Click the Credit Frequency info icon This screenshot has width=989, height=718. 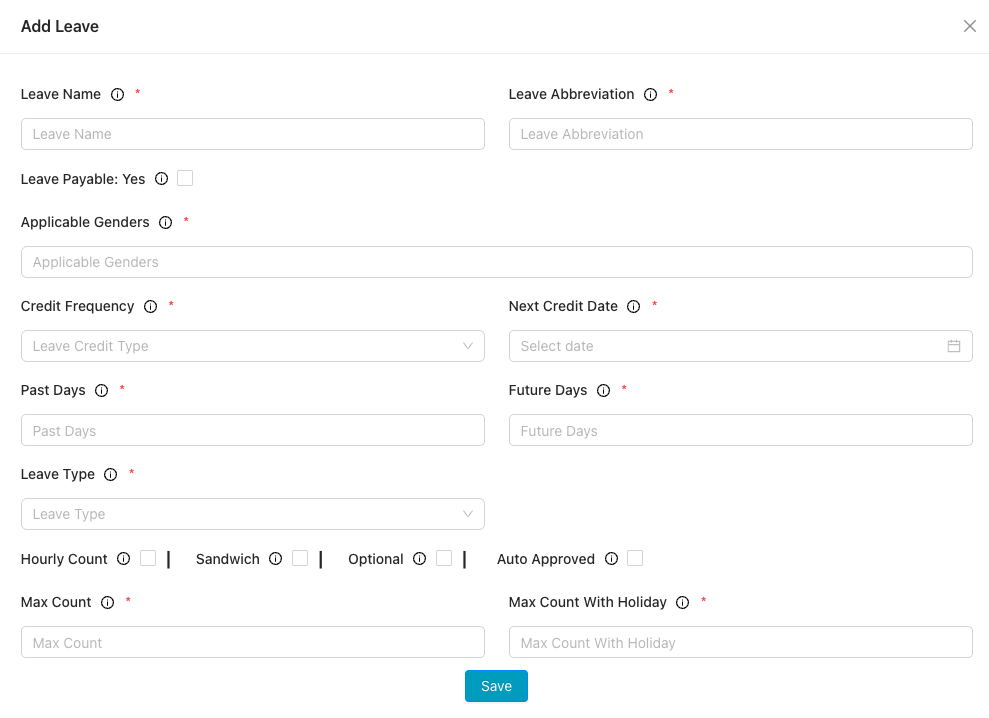[x=151, y=306]
